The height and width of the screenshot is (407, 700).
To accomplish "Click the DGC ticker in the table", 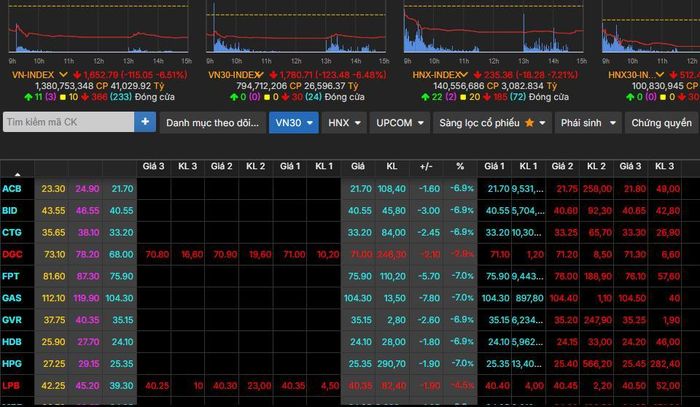I will pos(13,254).
